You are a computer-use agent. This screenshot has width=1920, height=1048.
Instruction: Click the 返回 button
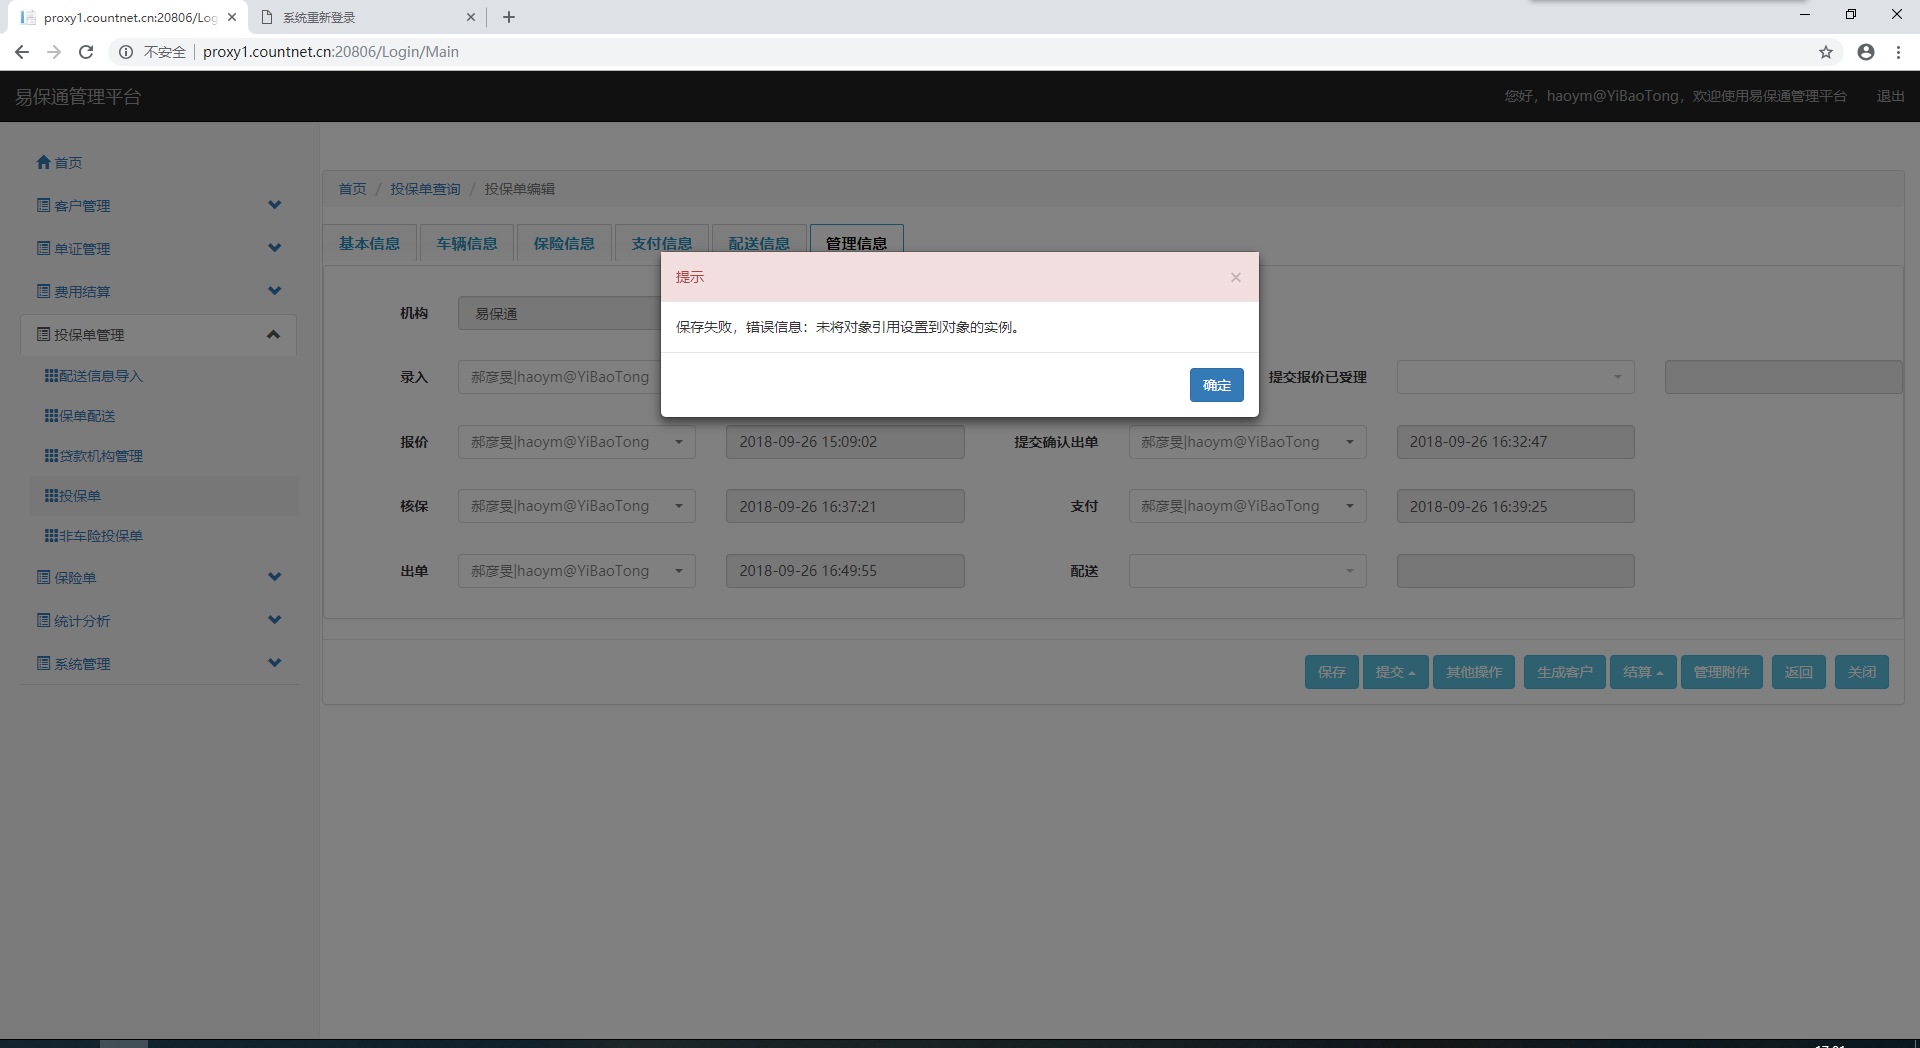(x=1799, y=672)
